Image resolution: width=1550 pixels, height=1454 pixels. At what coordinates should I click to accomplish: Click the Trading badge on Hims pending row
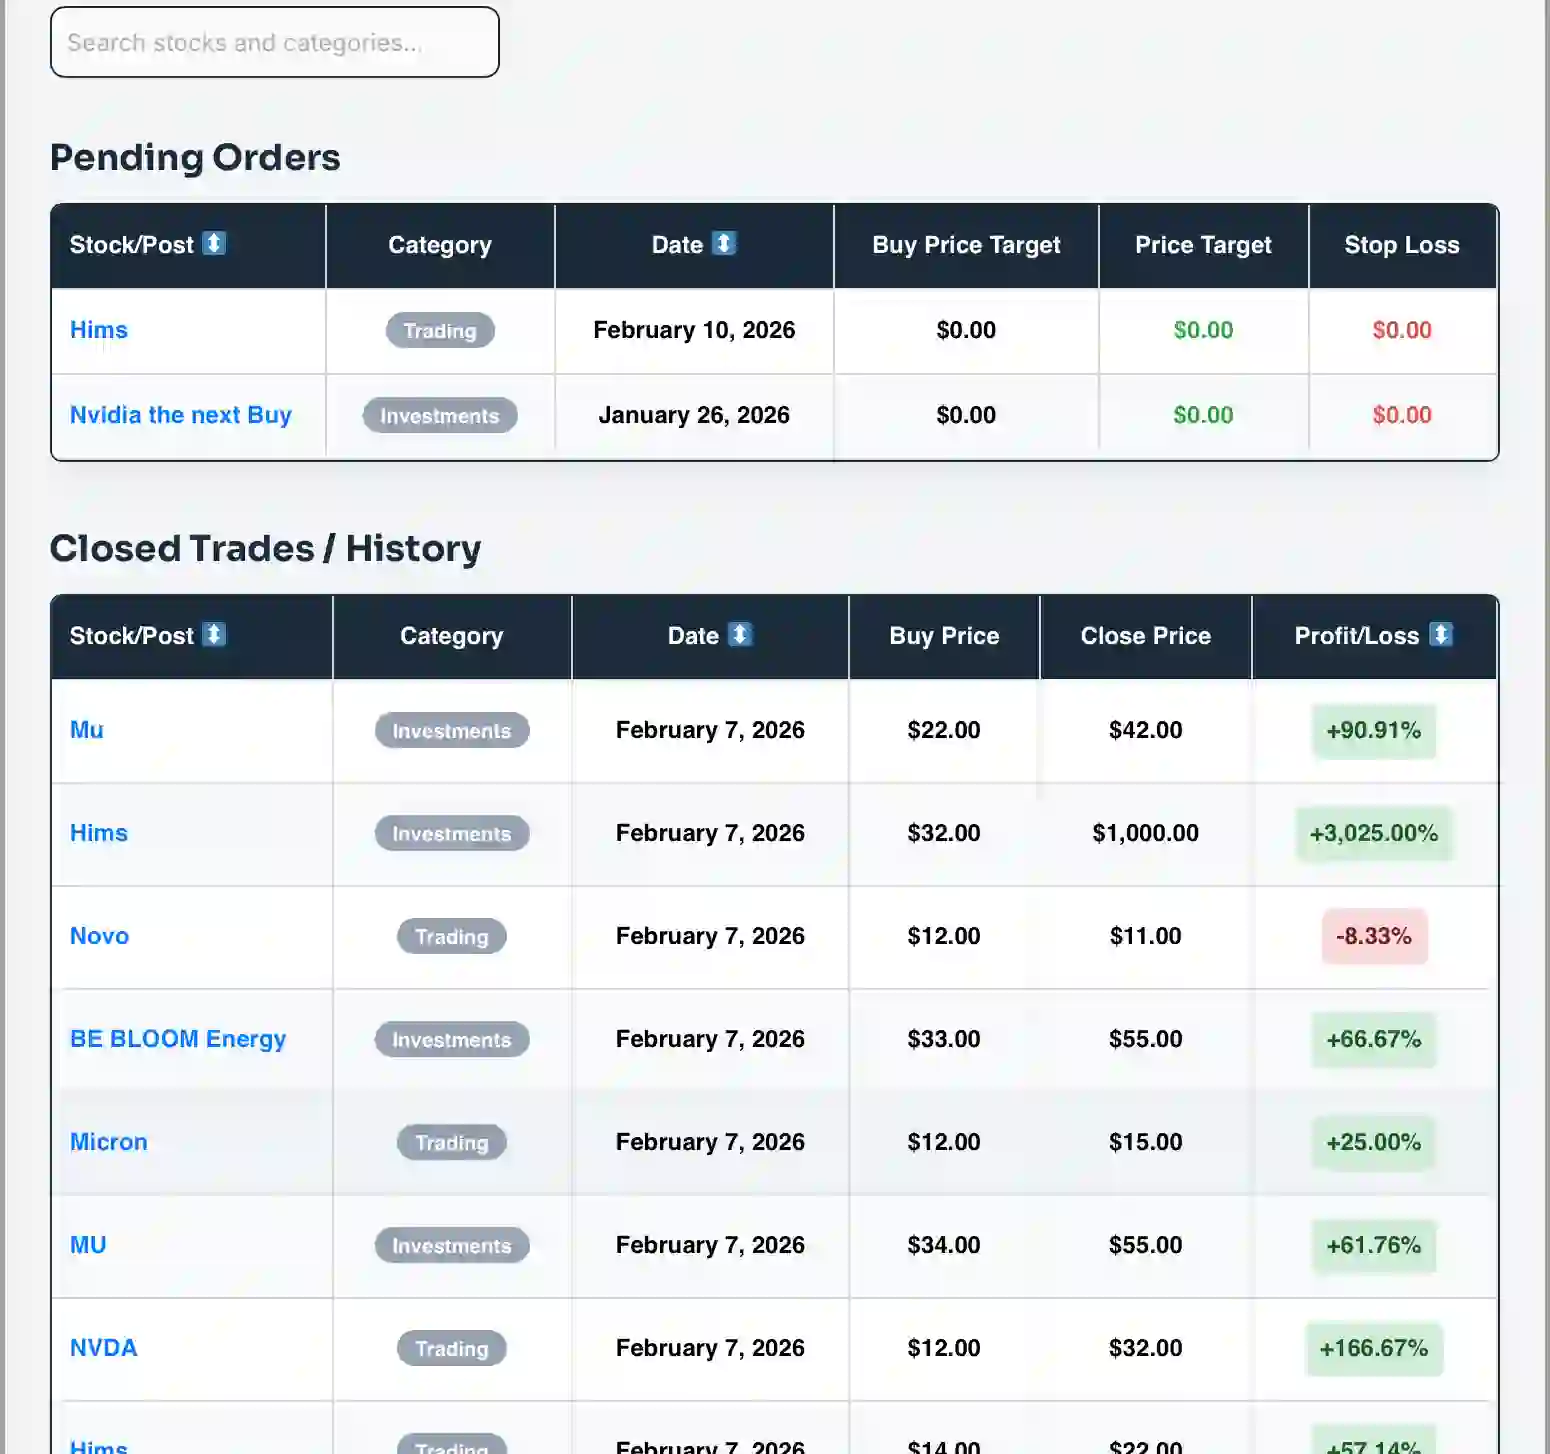(440, 330)
